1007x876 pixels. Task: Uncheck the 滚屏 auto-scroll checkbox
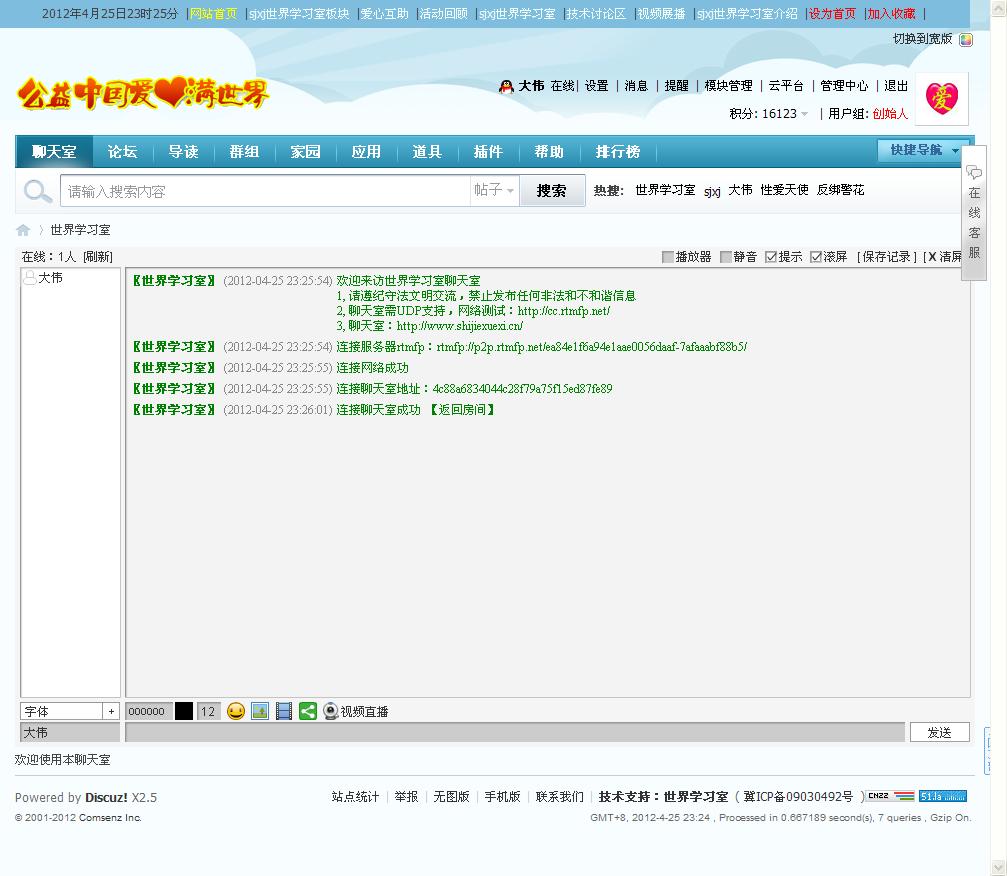tap(816, 257)
